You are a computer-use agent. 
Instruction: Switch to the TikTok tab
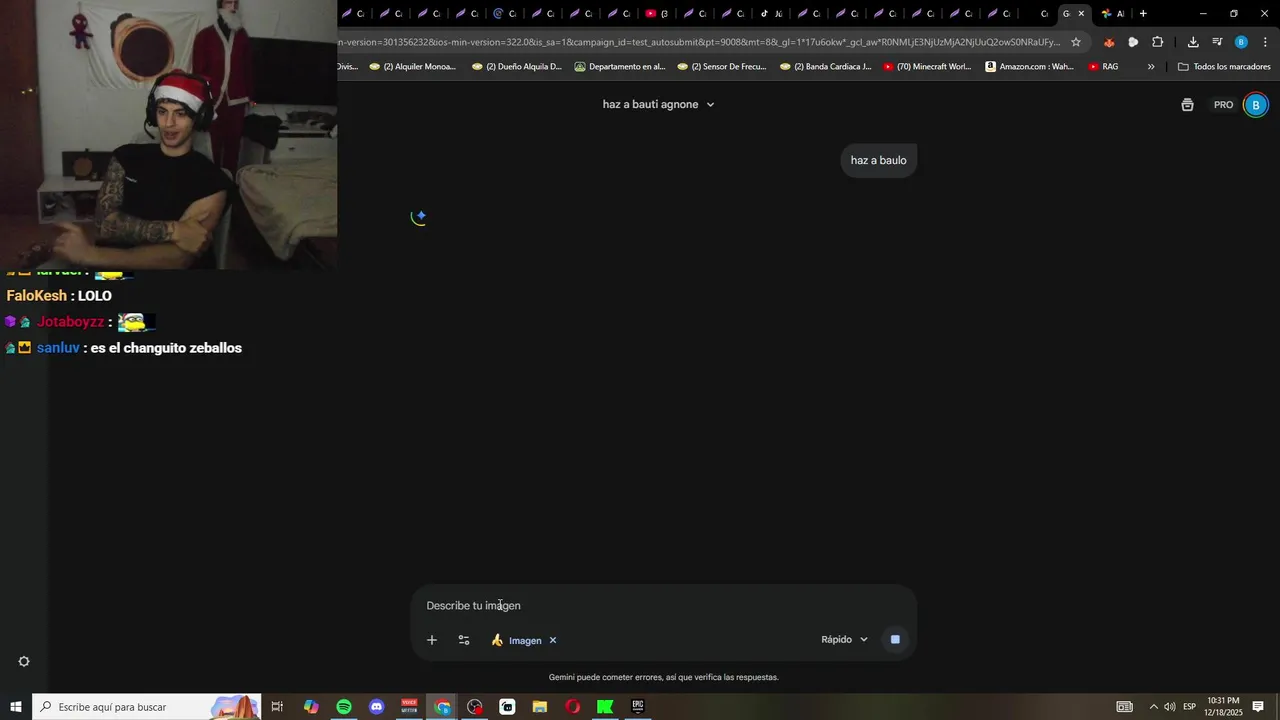click(x=770, y=13)
